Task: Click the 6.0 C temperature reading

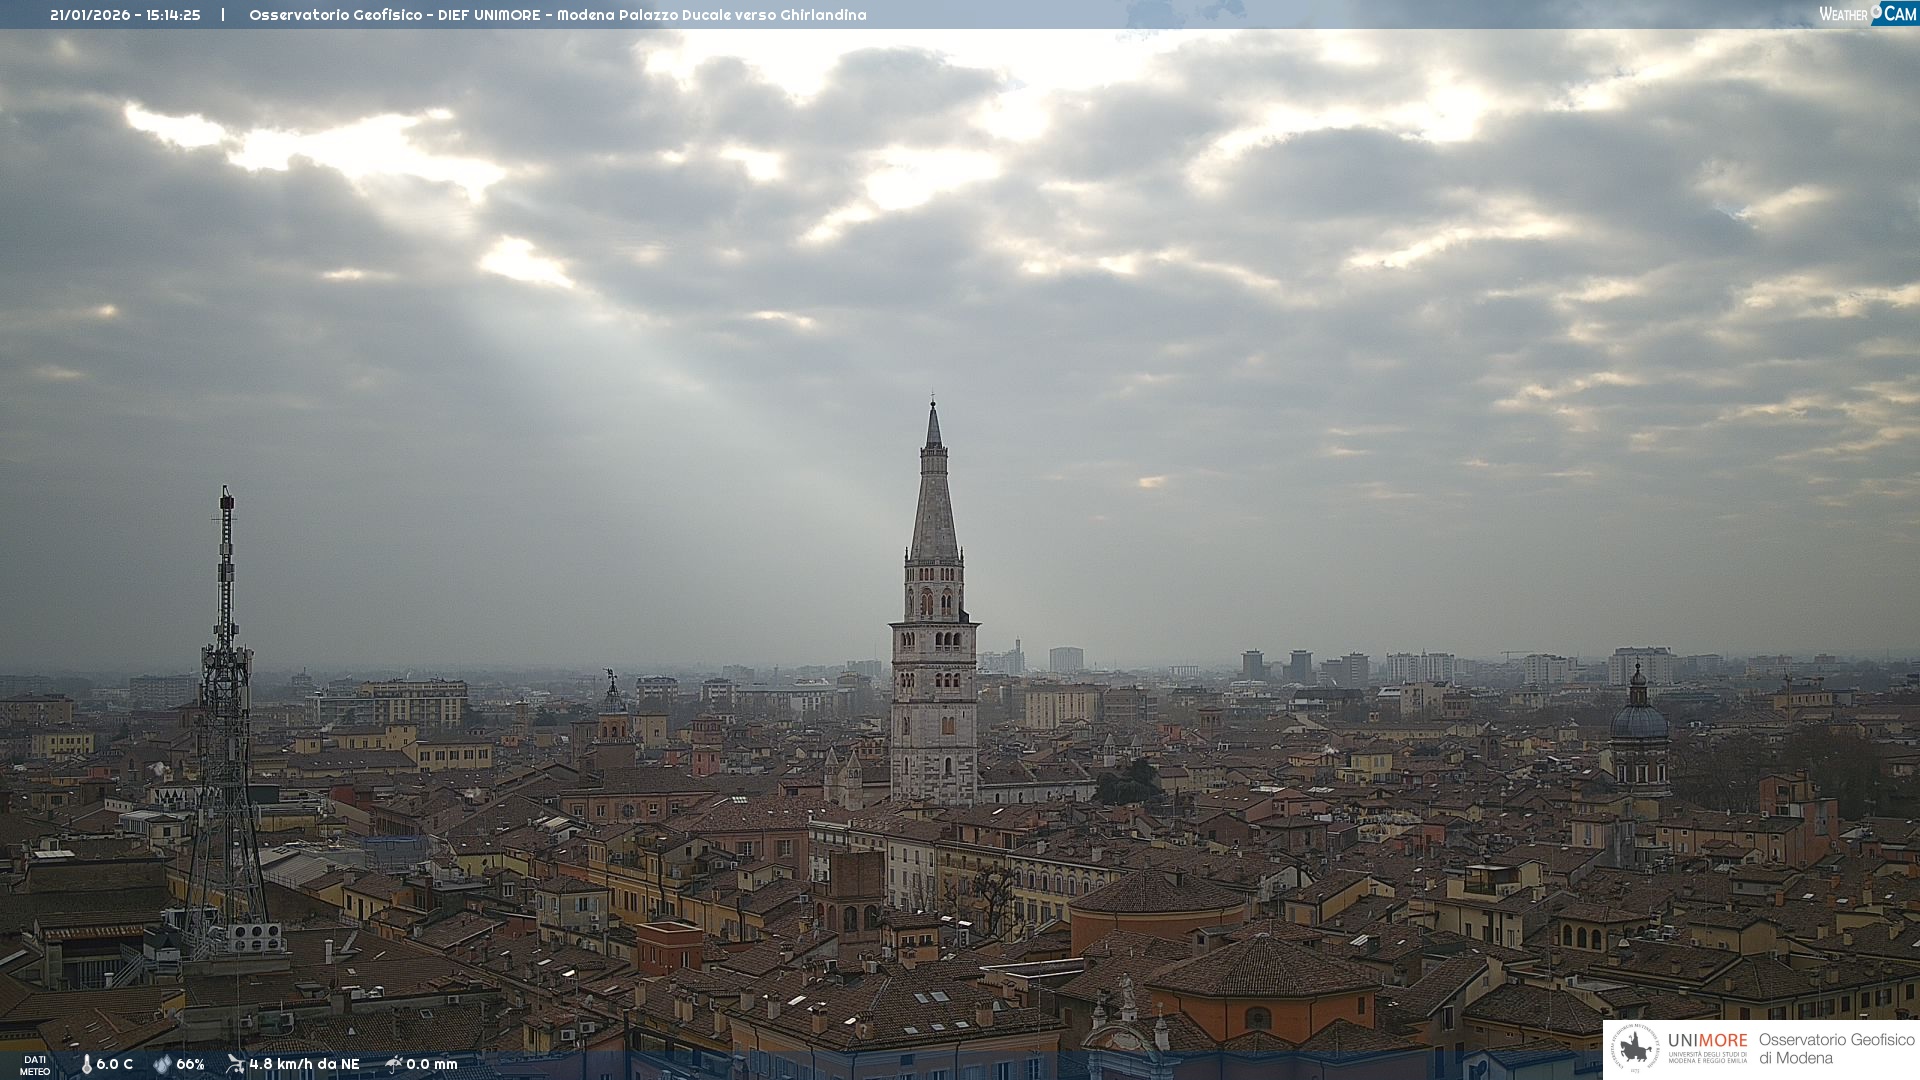Action: 114,1064
